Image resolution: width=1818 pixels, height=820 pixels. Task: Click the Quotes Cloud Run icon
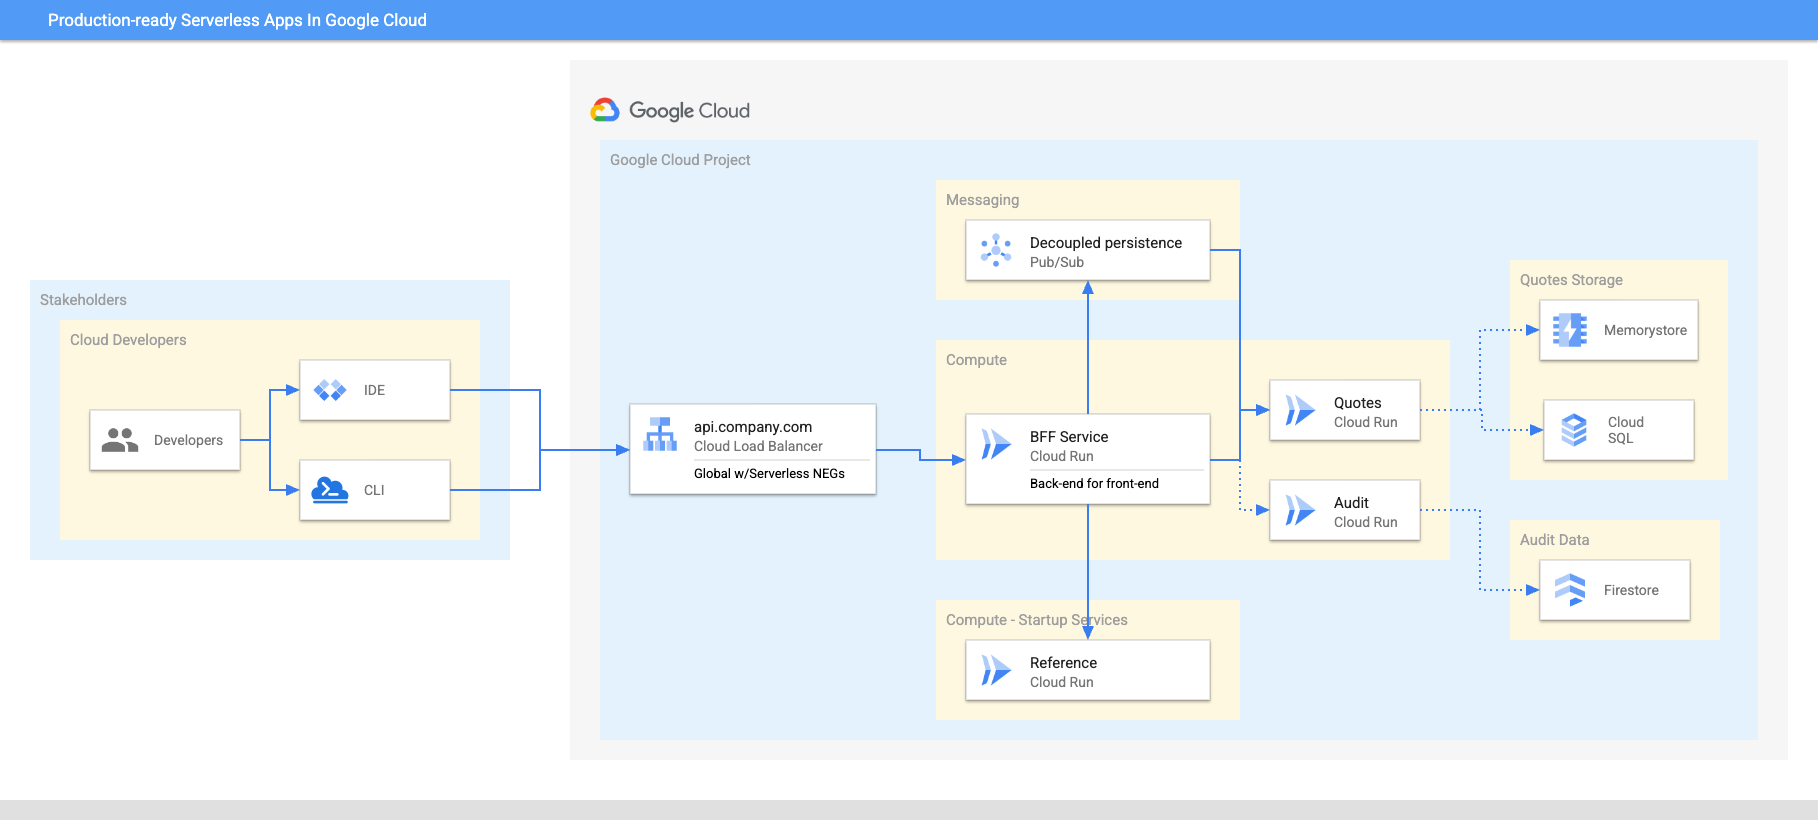(1300, 410)
